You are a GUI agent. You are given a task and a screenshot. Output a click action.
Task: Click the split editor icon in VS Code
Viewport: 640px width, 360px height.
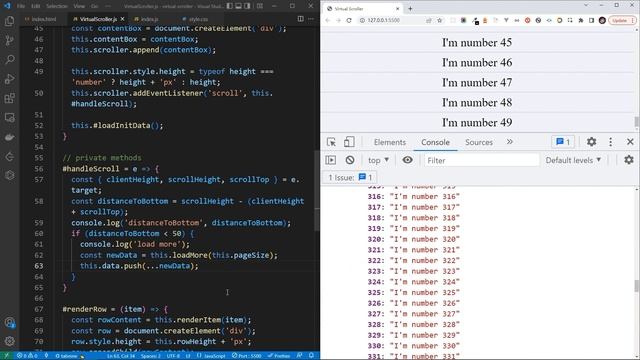[x=300, y=19]
